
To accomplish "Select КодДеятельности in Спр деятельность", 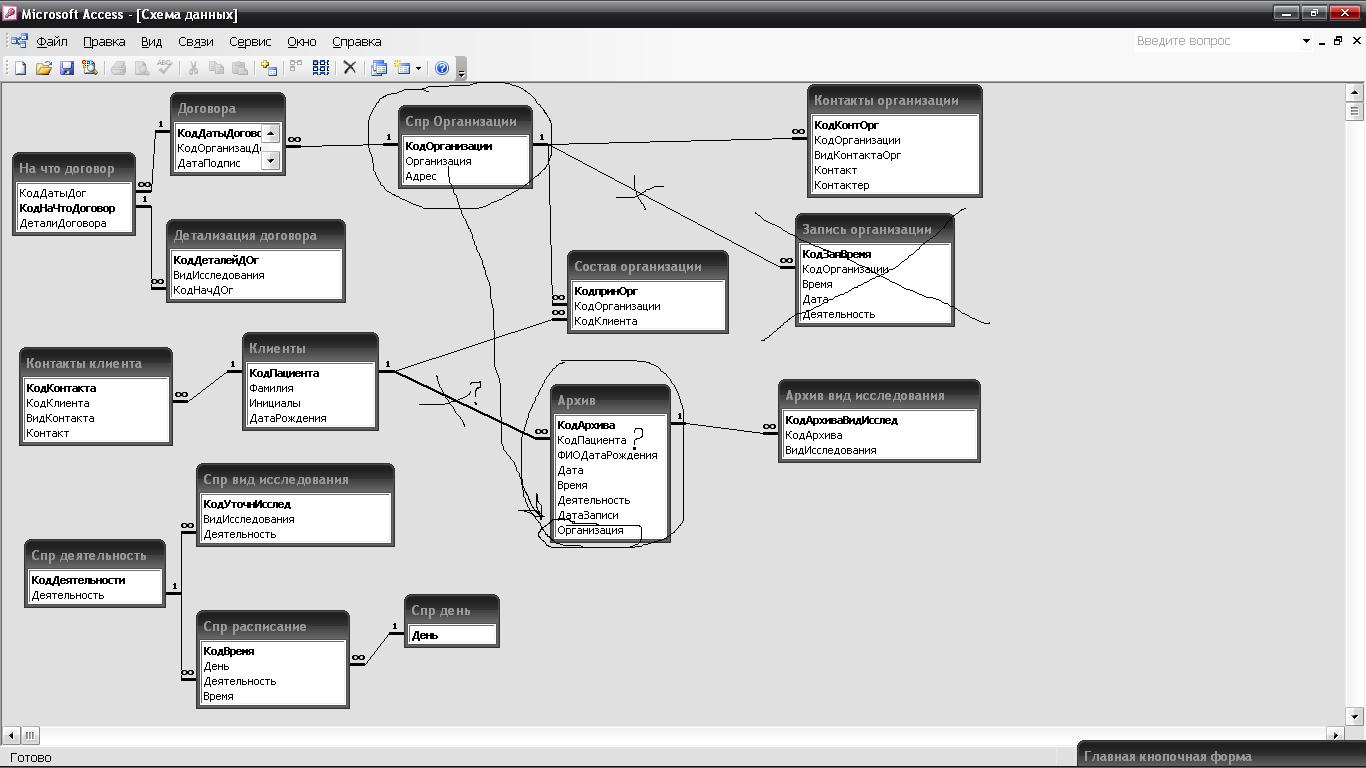I will coord(78,580).
